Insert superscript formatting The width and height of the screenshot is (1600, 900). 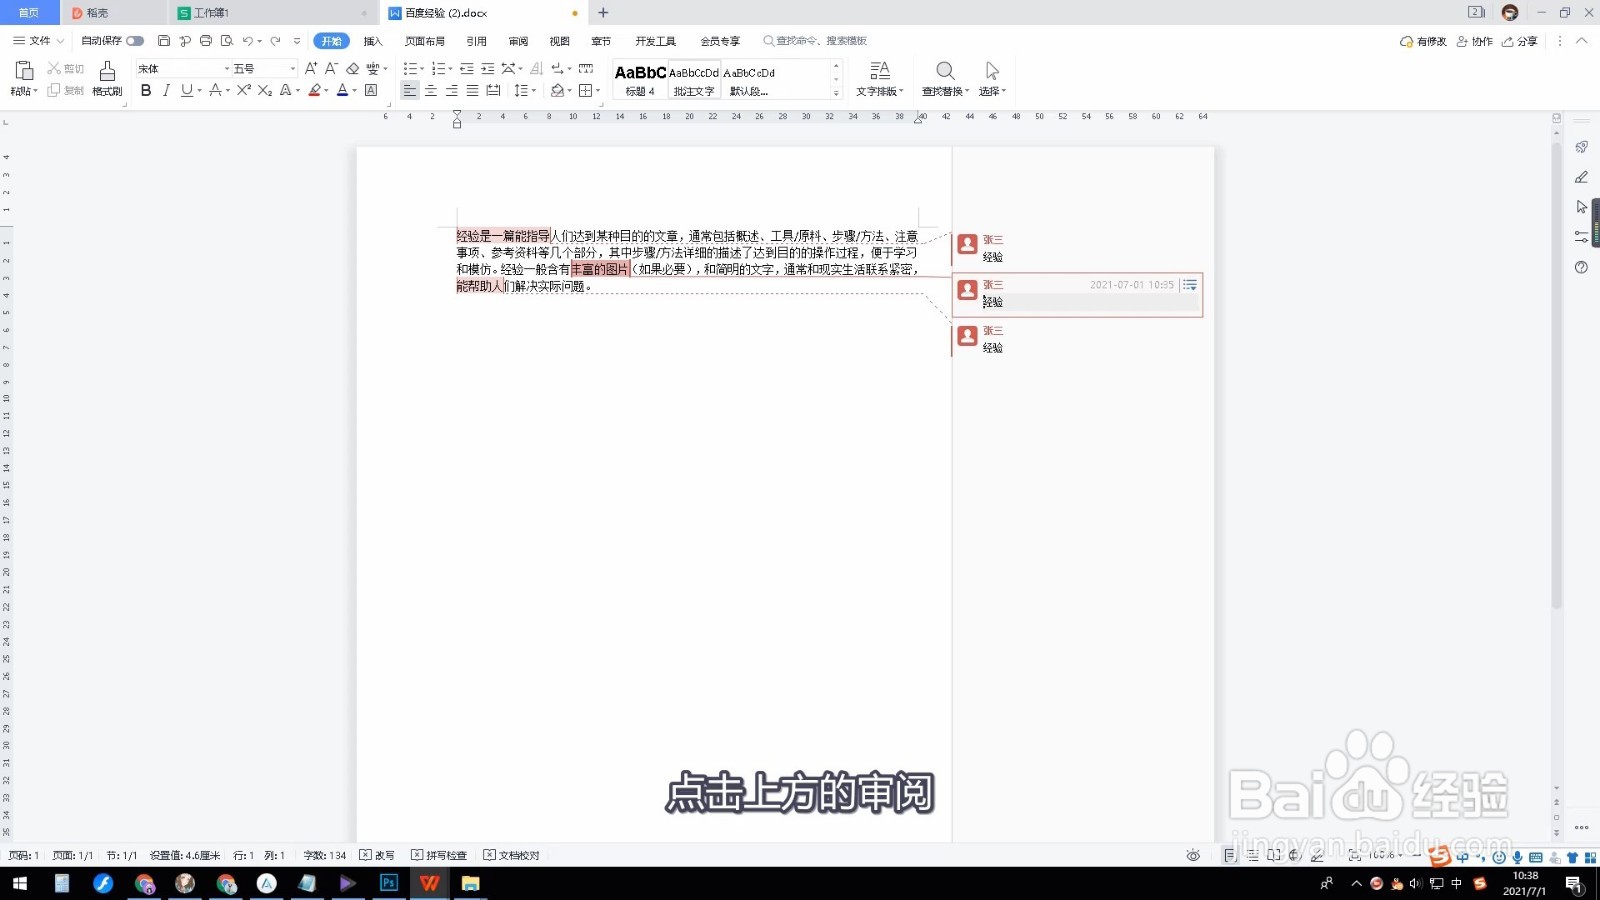click(243, 91)
